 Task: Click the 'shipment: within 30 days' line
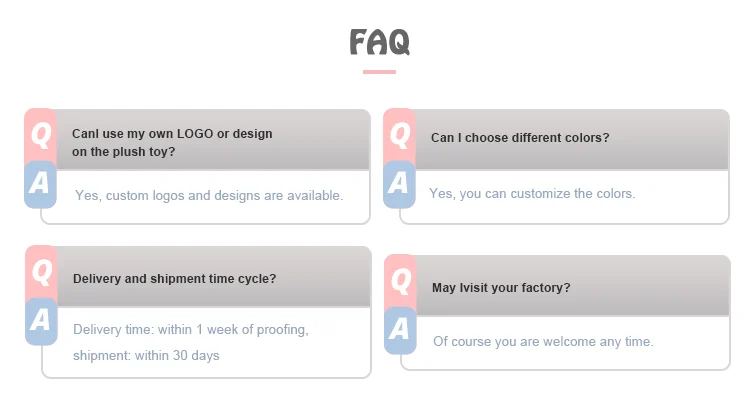pyautogui.click(x=146, y=355)
